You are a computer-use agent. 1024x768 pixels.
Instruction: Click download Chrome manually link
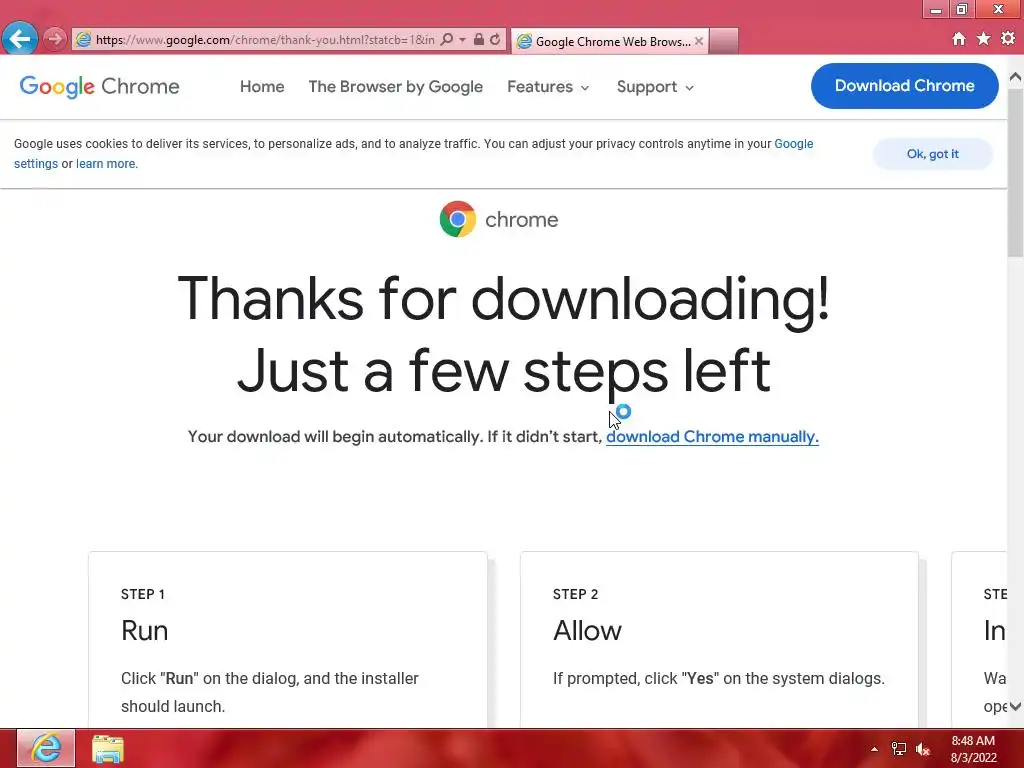(712, 436)
